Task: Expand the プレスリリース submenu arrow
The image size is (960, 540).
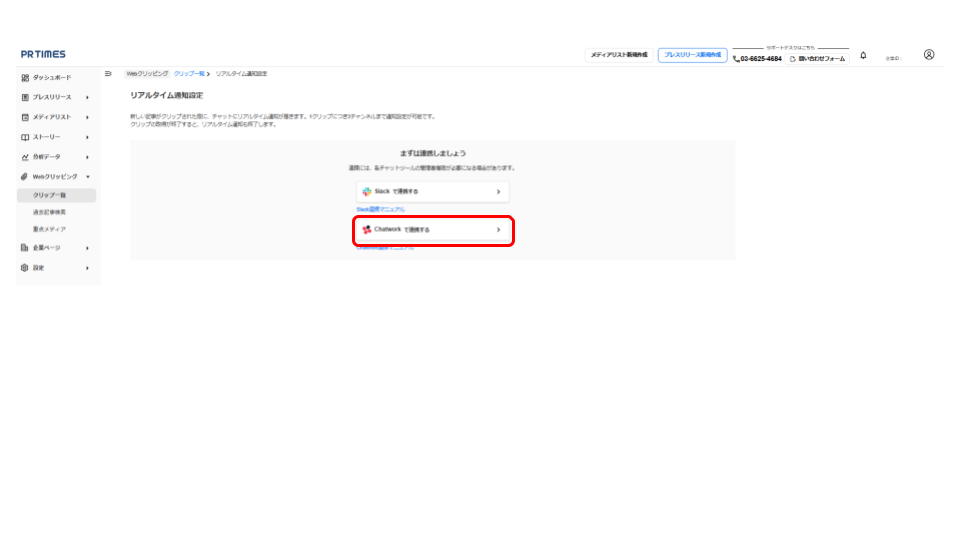Action: [88, 97]
